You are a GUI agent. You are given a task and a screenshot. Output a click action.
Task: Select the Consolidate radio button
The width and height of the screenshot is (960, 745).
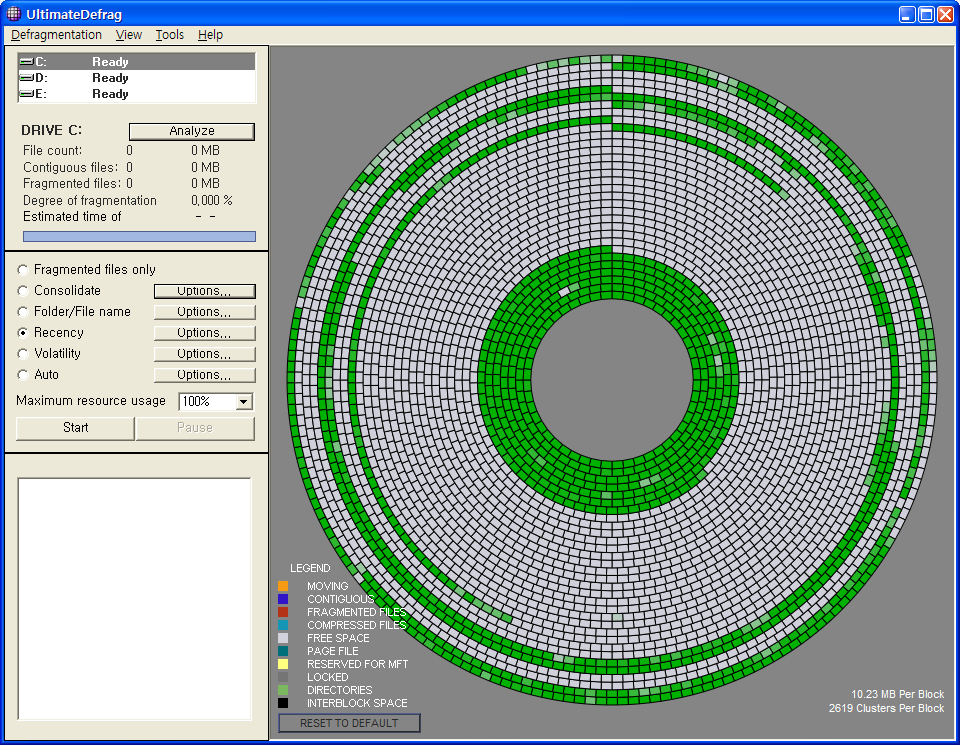tap(23, 291)
